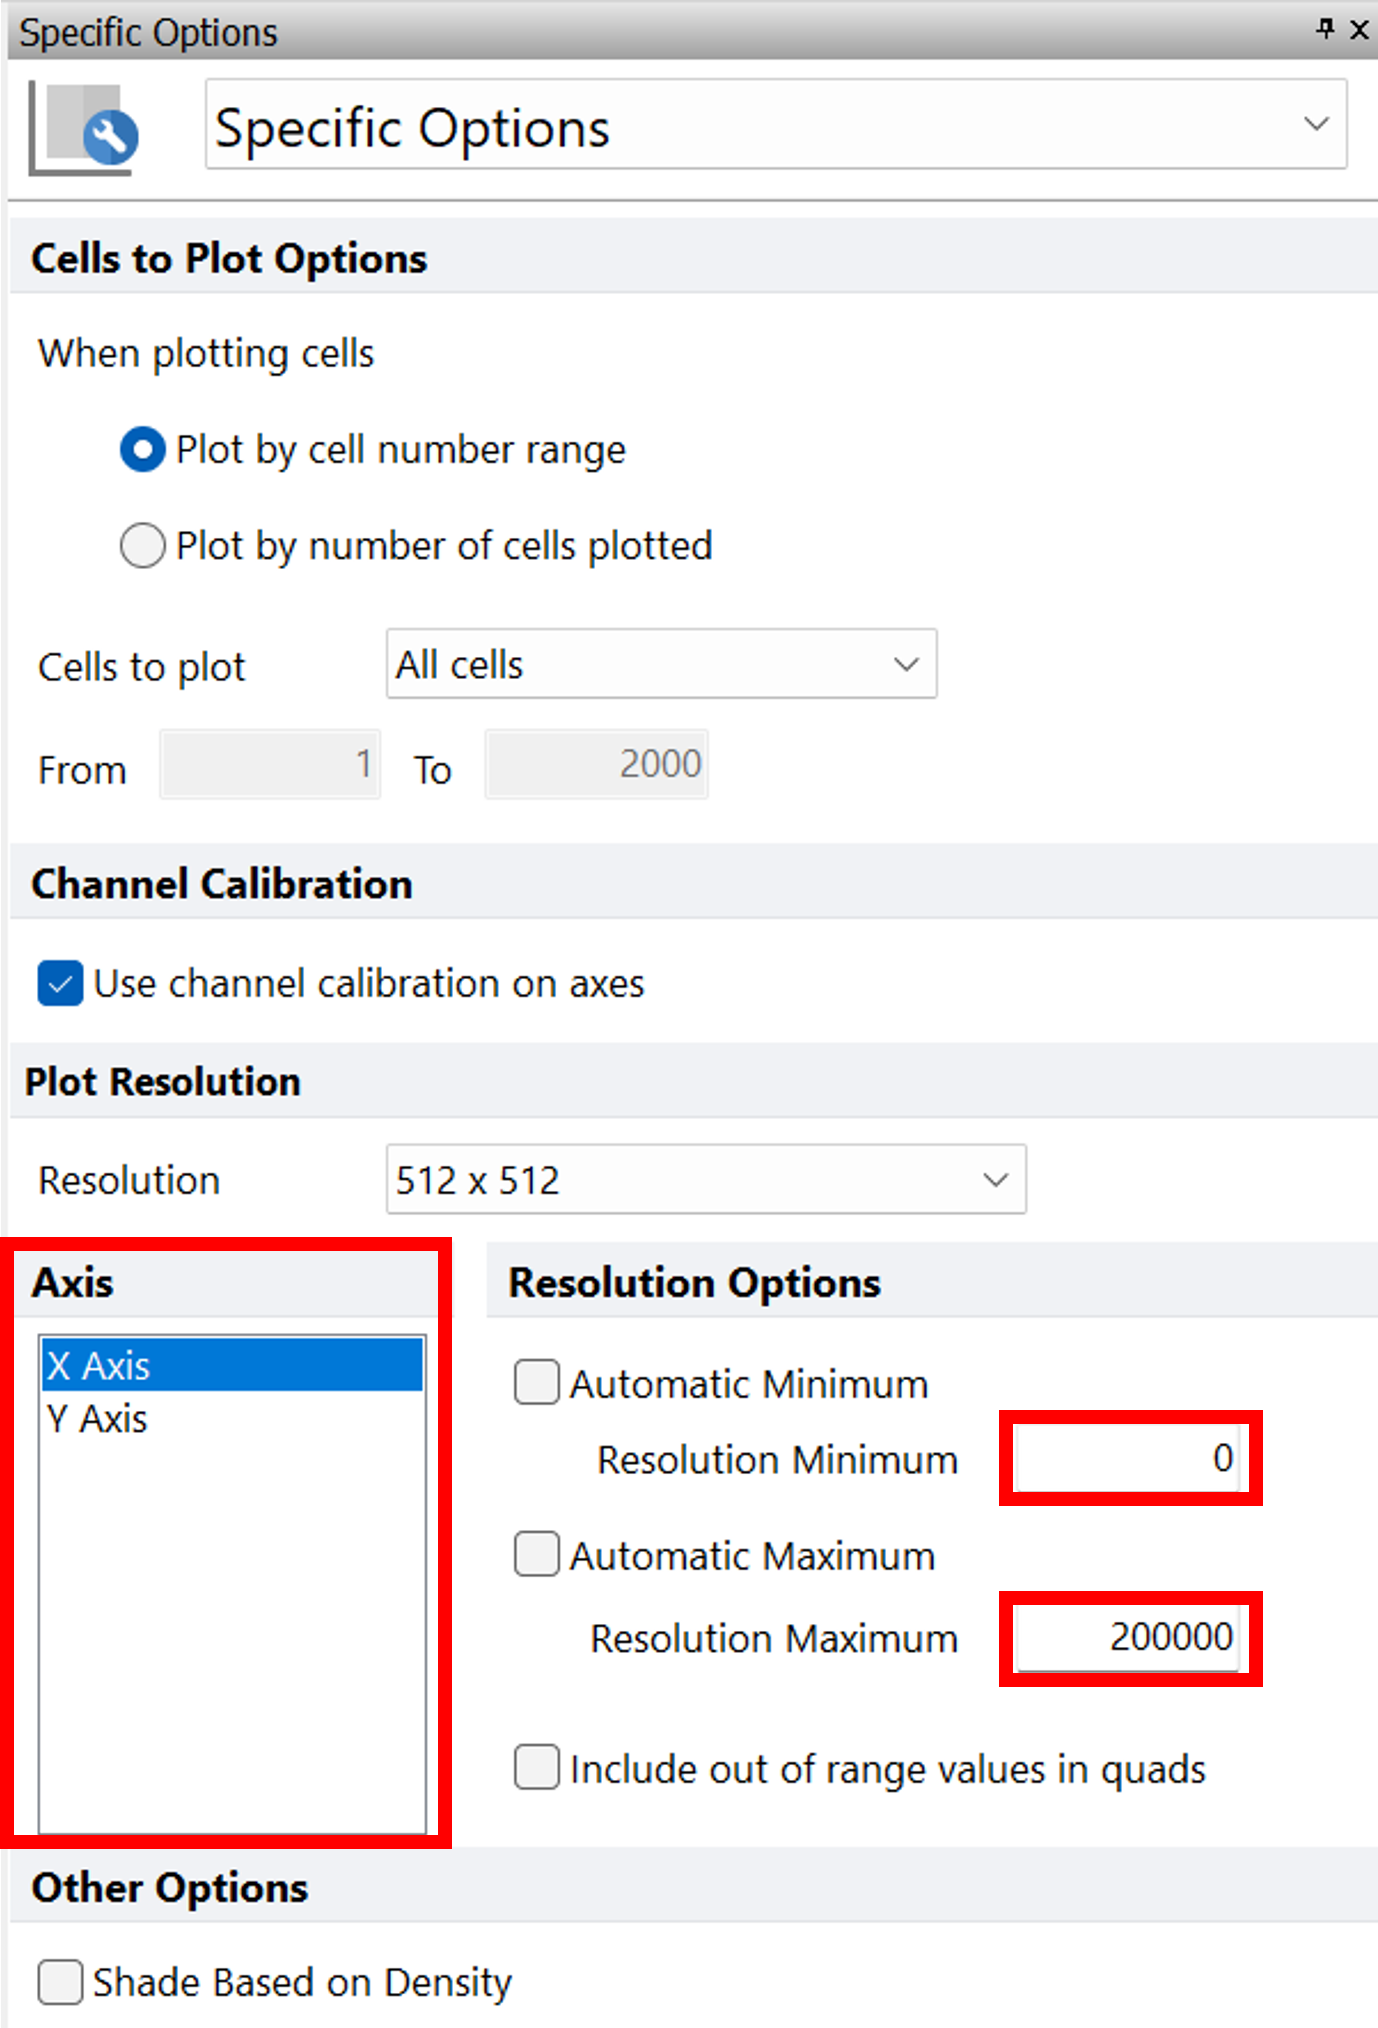Enable Automatic Maximum checkbox

[x=537, y=1555]
